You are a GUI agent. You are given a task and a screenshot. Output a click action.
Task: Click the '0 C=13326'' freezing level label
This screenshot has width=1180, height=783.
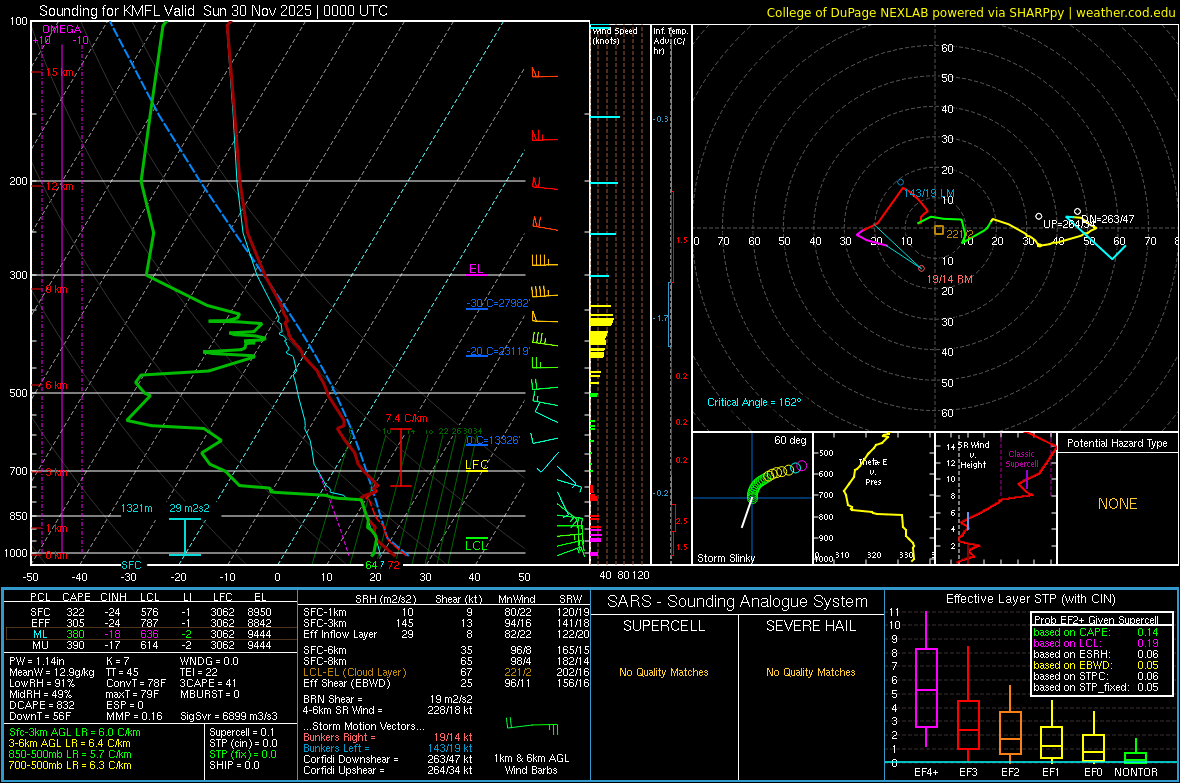[493, 440]
